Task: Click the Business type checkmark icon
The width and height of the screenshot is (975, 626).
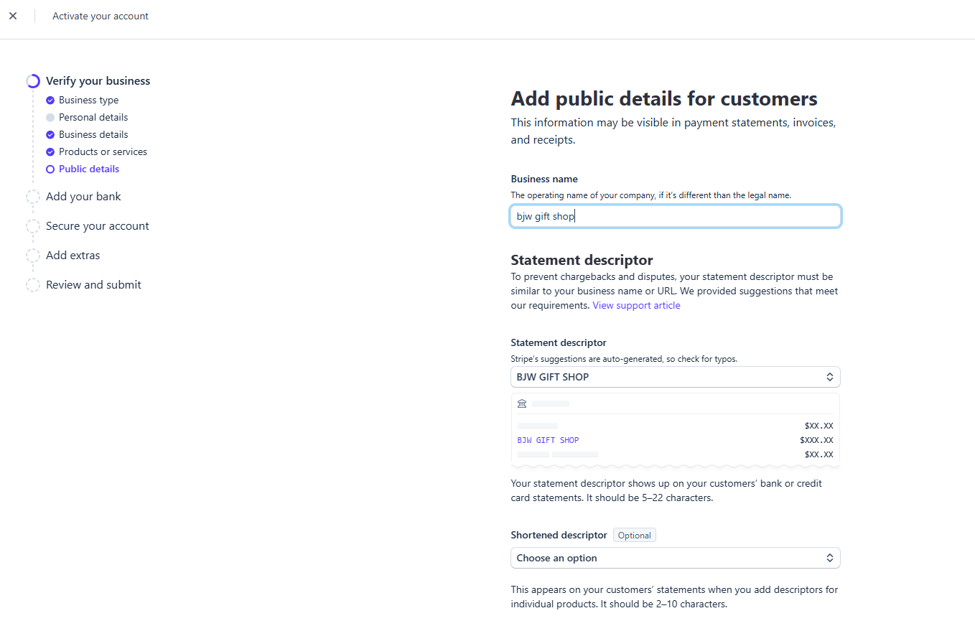Action: [50, 100]
